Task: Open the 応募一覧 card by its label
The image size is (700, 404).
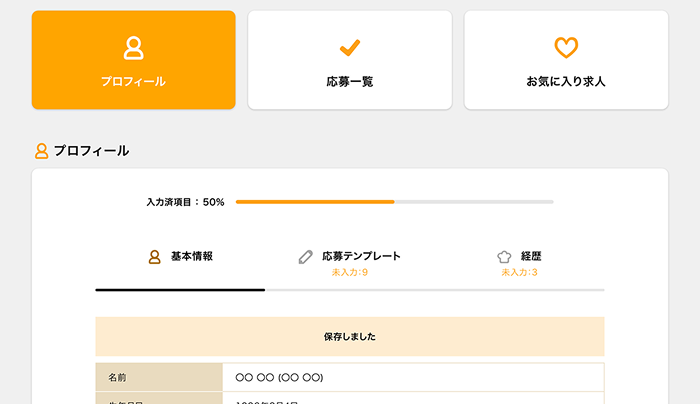Action: [349, 82]
